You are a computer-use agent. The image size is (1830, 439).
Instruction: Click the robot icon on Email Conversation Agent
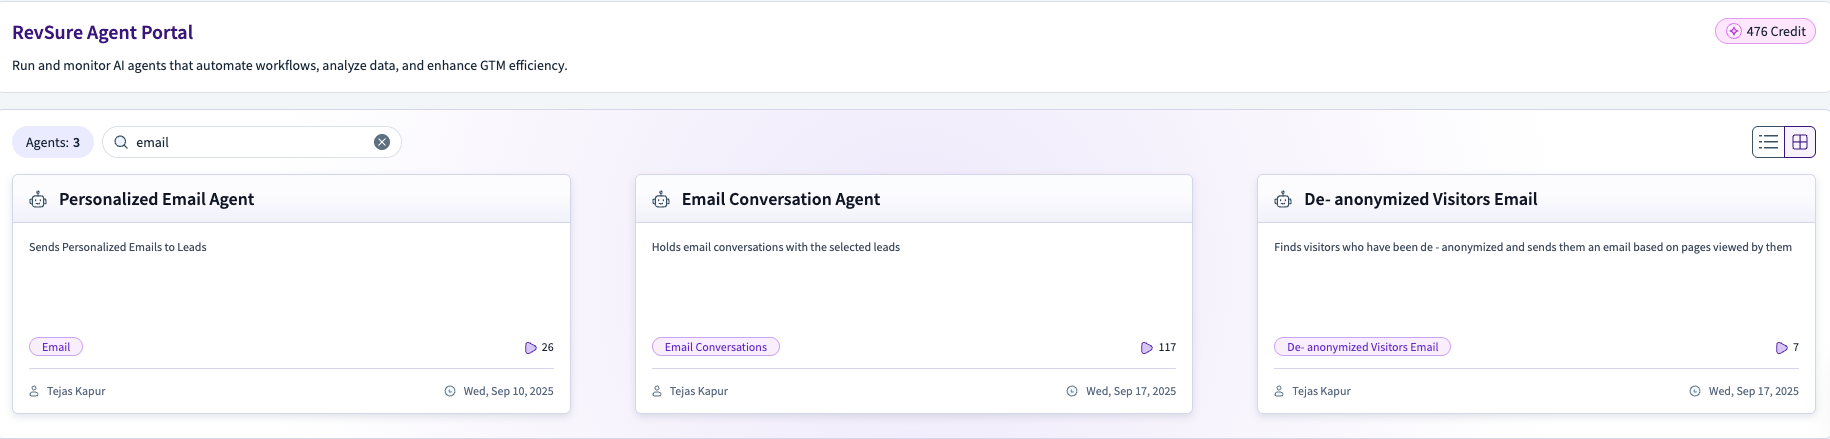661,200
